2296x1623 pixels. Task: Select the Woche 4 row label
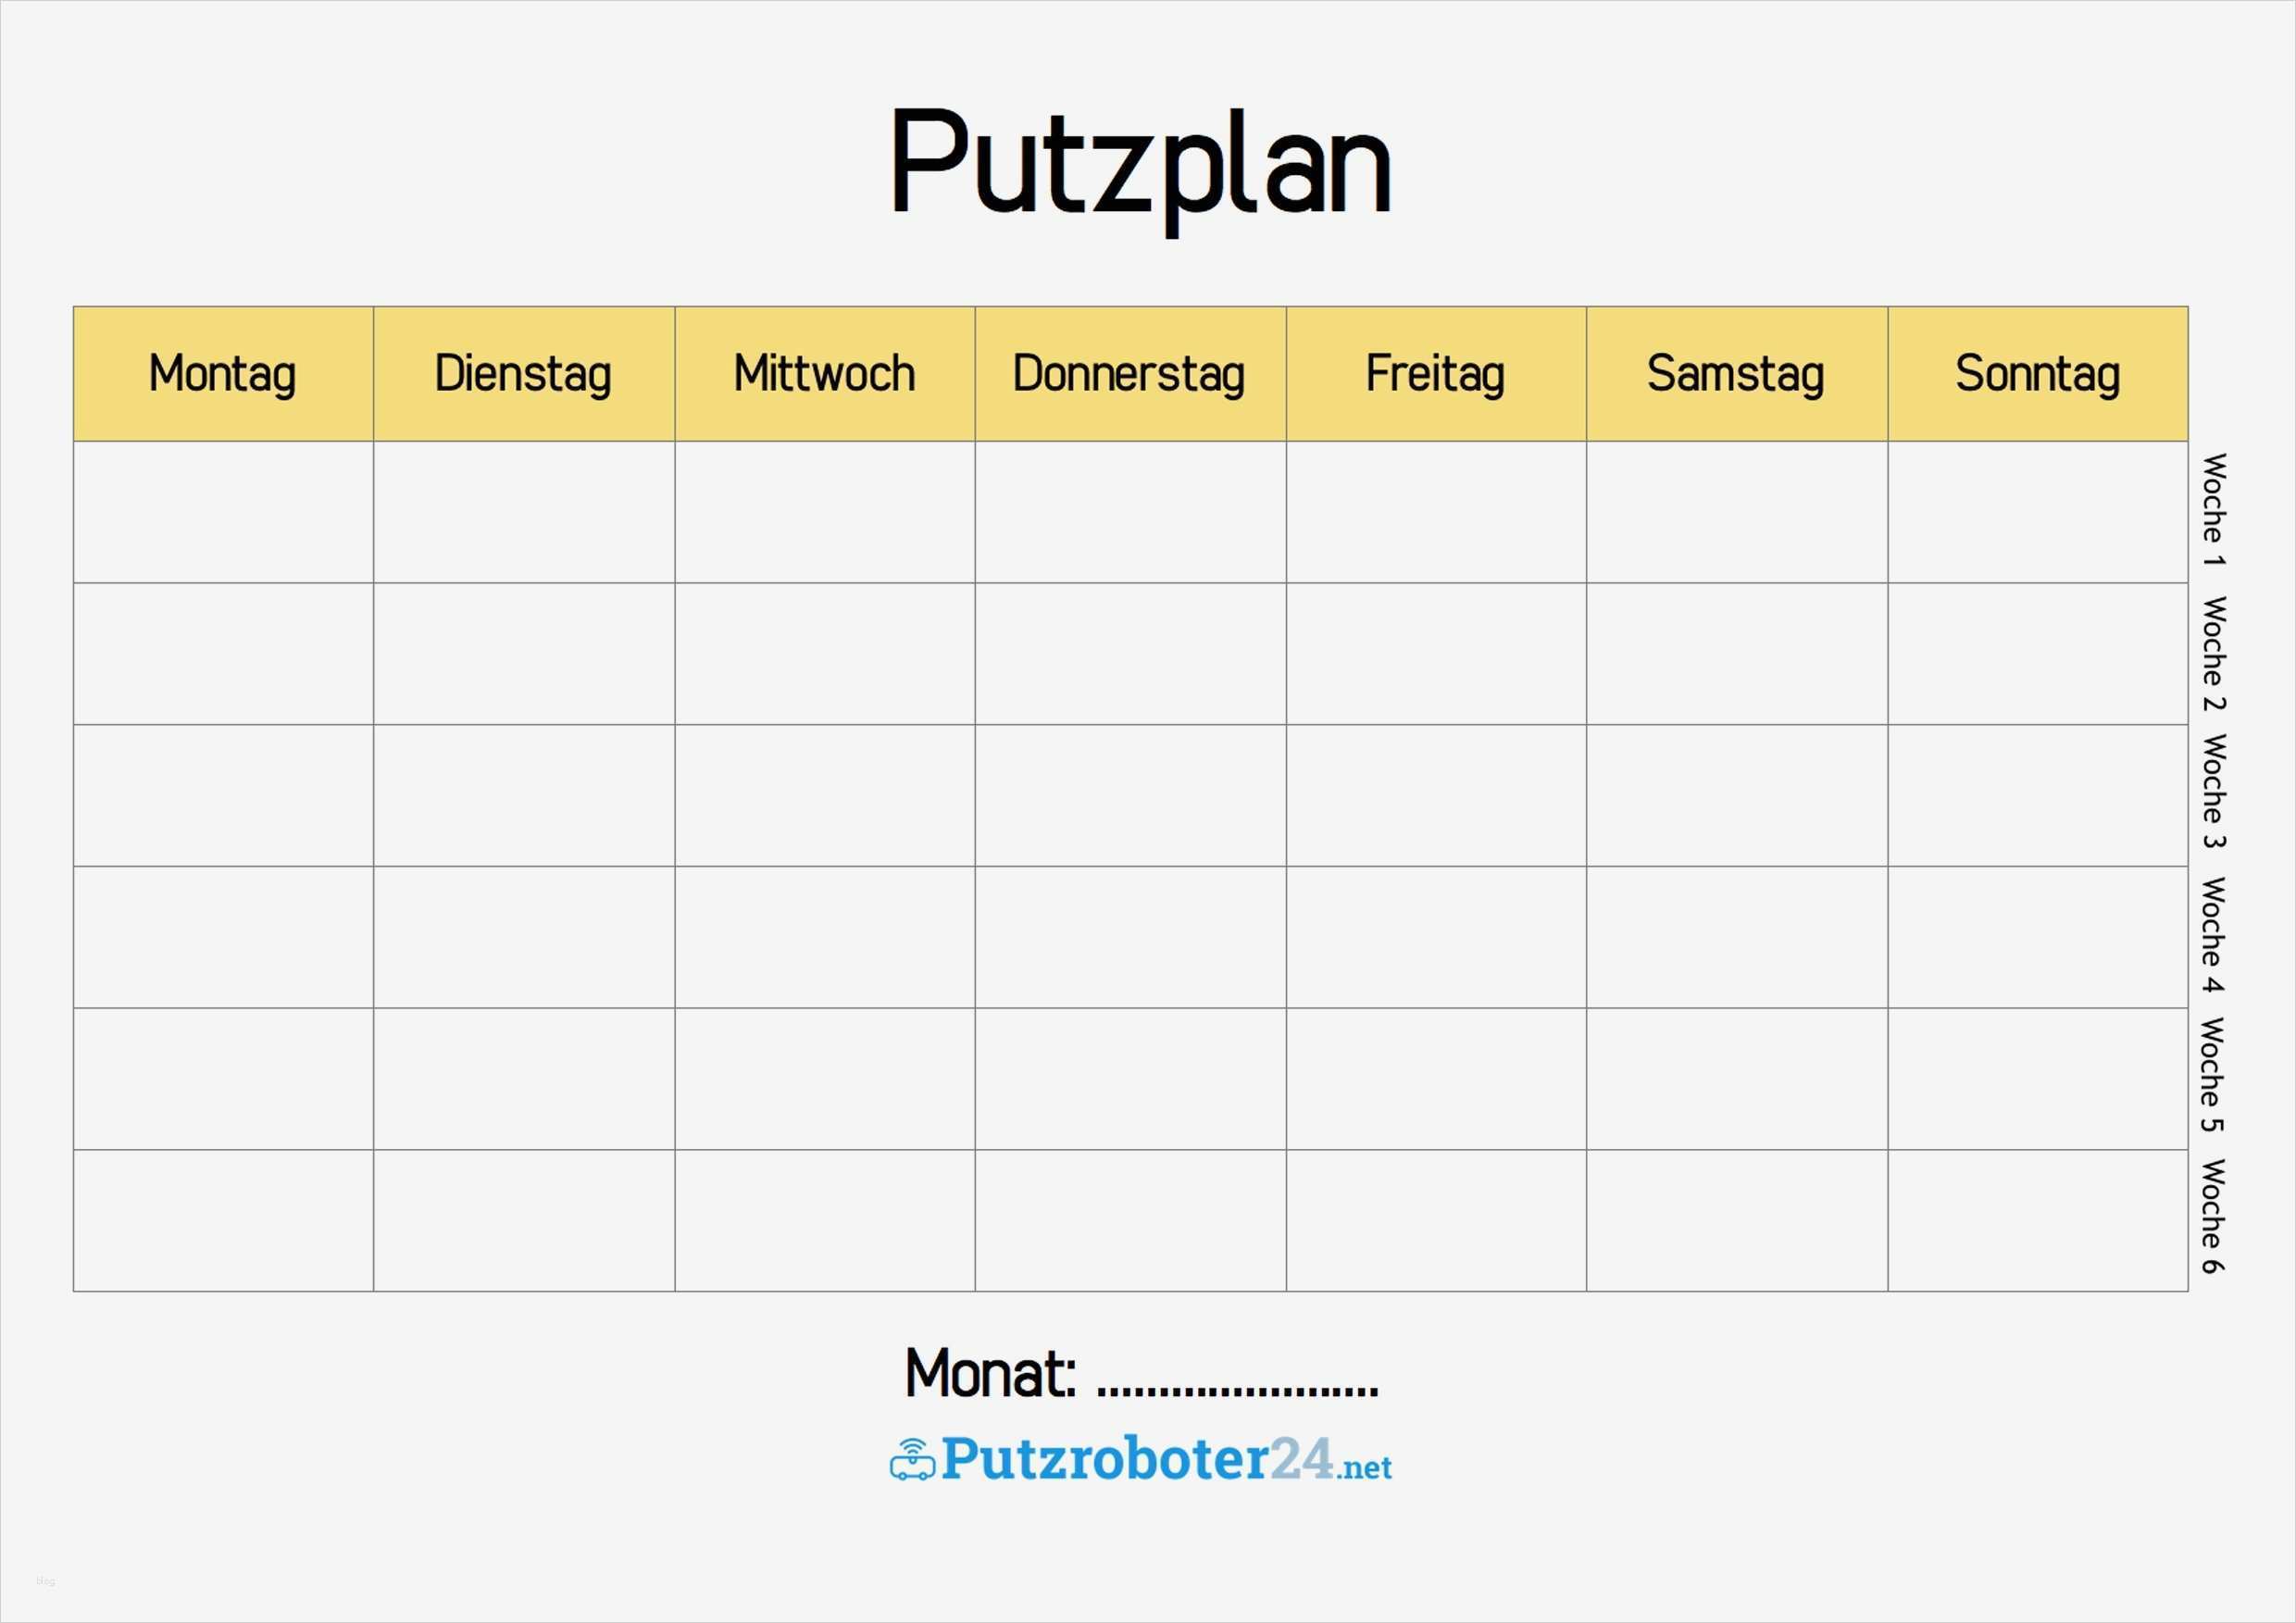tap(2213, 935)
